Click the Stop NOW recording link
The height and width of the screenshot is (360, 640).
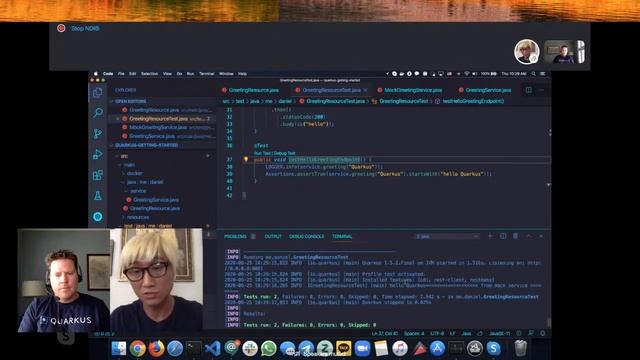[x=85, y=28]
